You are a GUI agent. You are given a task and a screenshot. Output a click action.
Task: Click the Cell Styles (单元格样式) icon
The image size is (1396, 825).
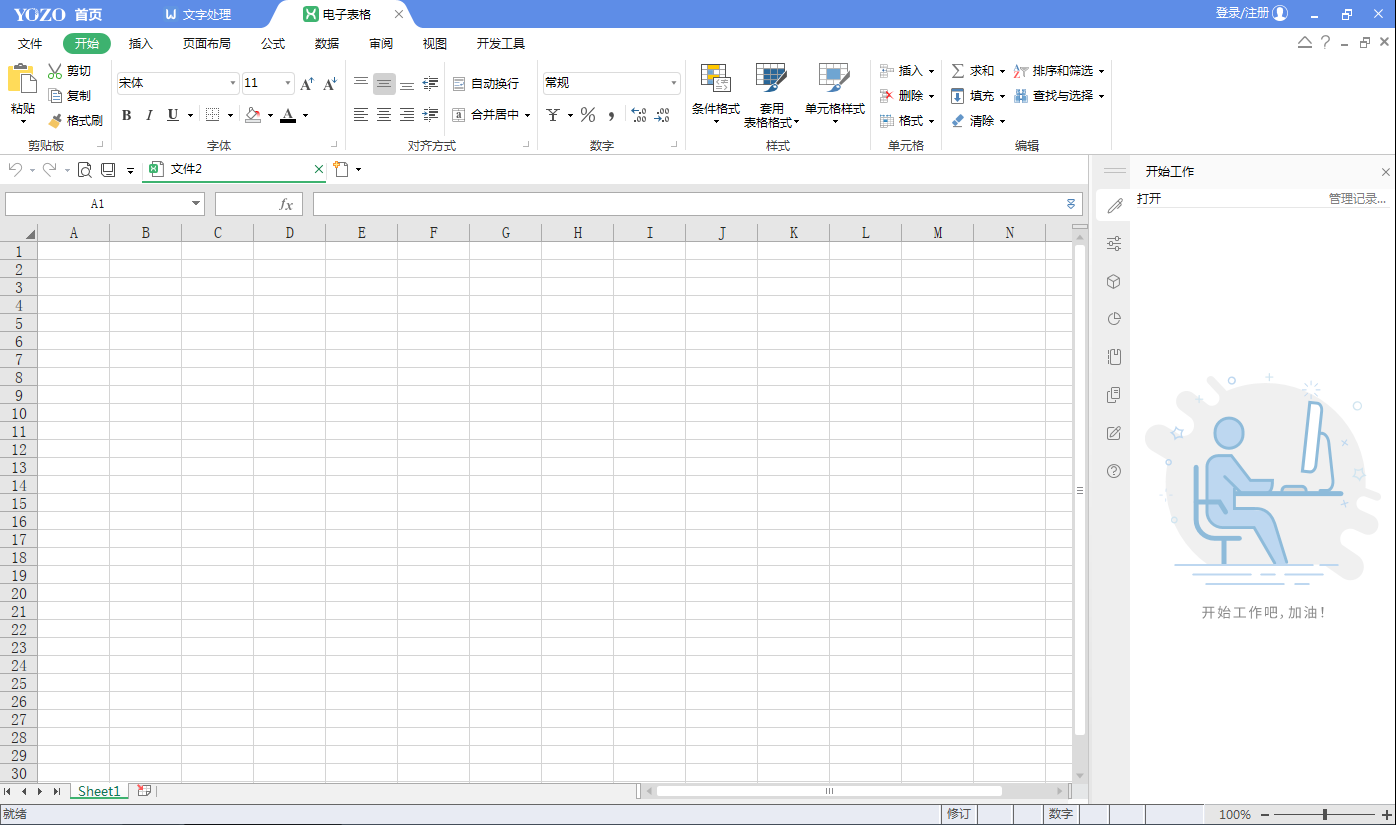coord(834,79)
